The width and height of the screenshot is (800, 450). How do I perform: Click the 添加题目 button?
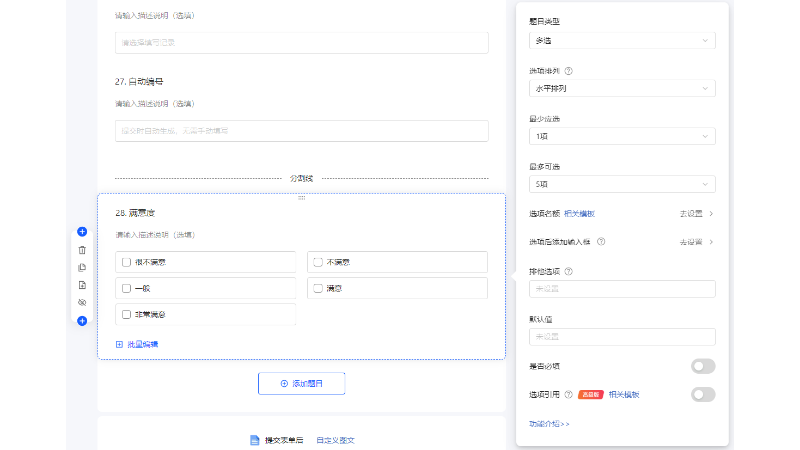(302, 384)
